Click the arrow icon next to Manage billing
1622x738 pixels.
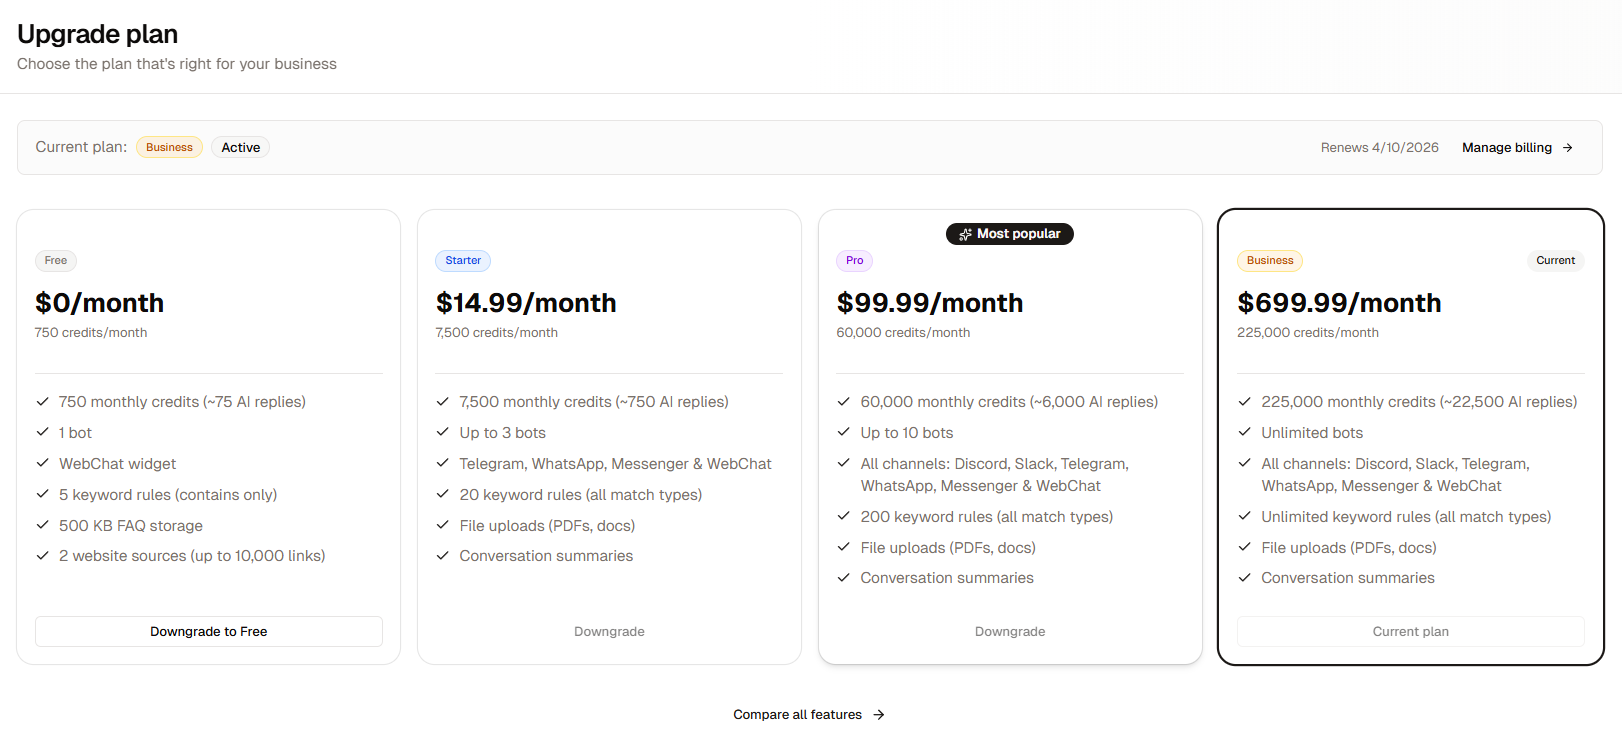1568,148
